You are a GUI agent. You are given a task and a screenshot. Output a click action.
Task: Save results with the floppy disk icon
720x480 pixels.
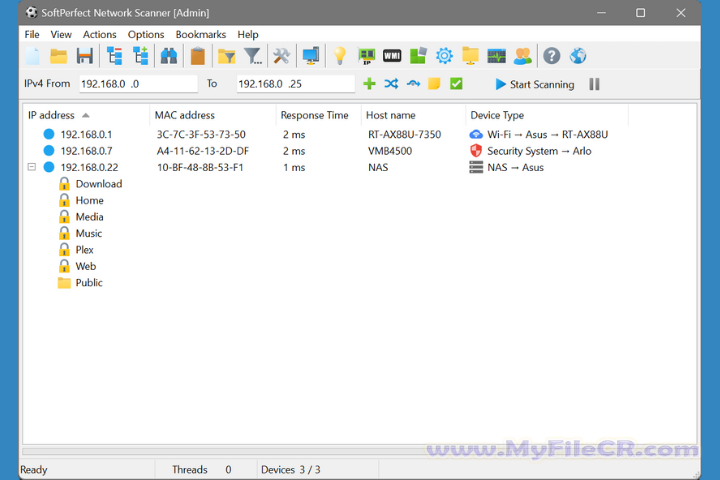(x=84, y=56)
